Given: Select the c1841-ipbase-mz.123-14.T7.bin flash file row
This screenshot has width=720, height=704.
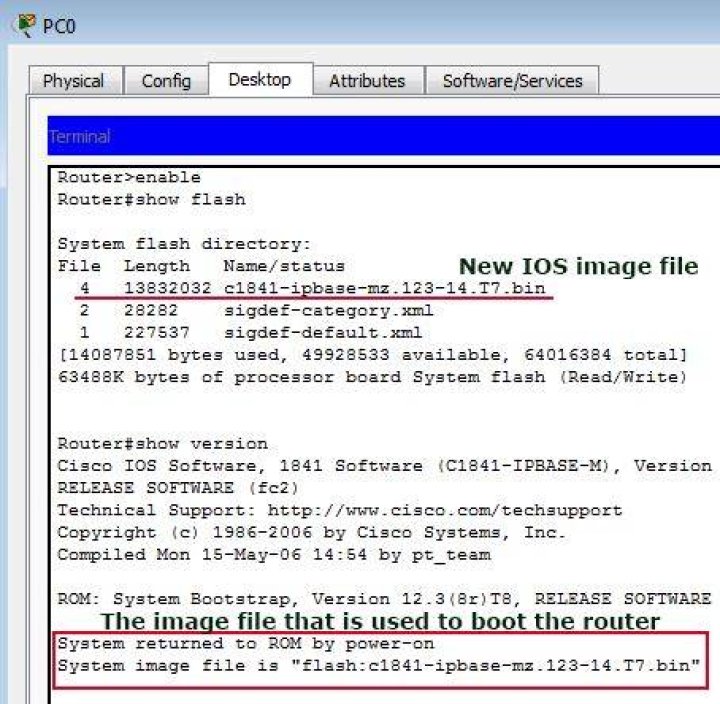Looking at the screenshot, I should click(x=313, y=288).
